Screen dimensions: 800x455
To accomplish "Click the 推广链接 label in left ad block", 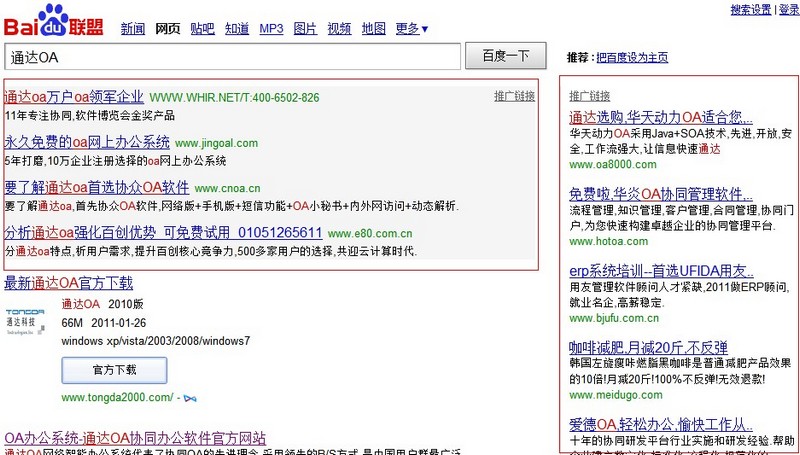I will [514, 96].
